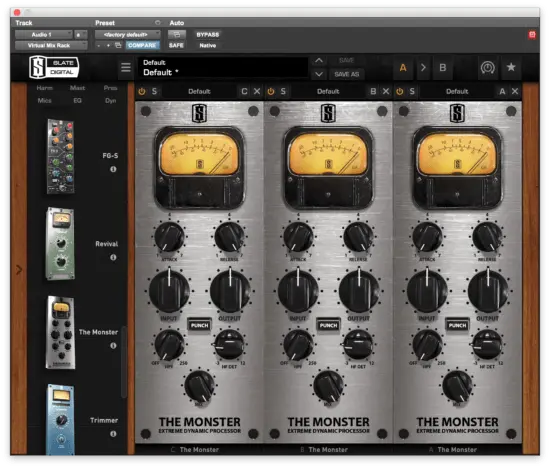Click the ATTACK knob on module C
The image size is (550, 468).
point(169,237)
